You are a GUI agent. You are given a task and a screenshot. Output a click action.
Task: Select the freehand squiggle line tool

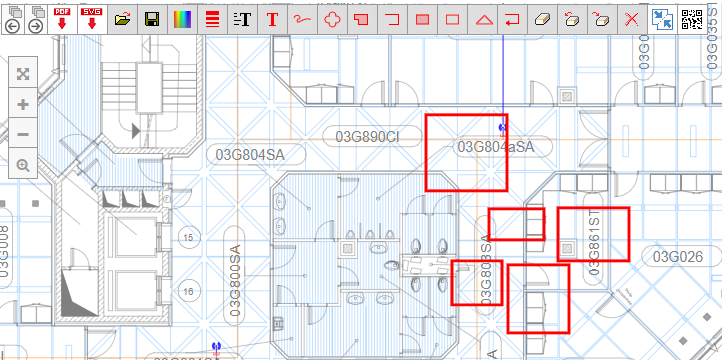pos(303,19)
